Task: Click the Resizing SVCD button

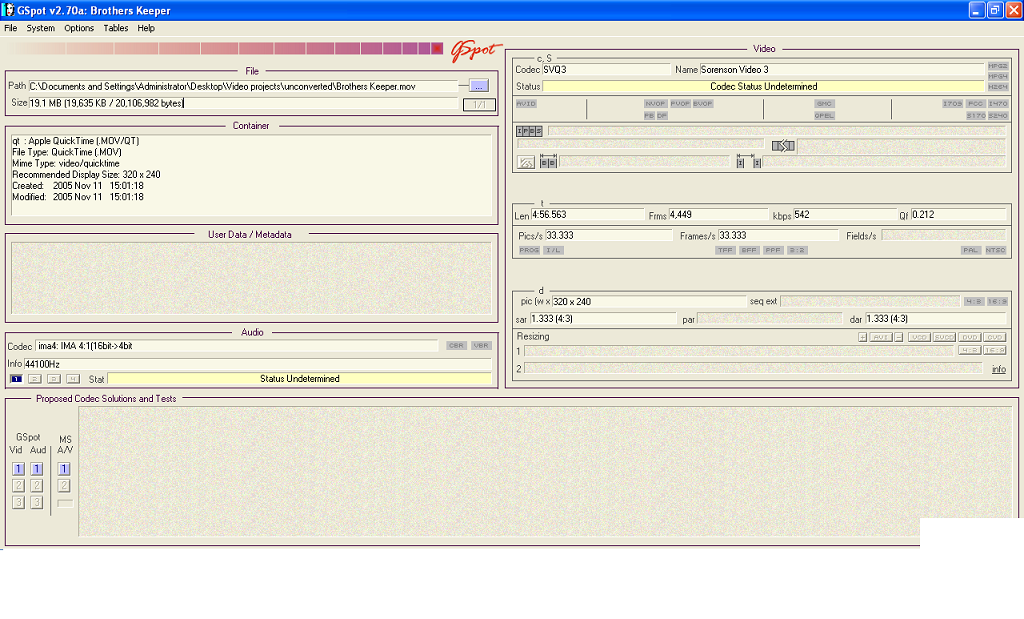Action: pyautogui.click(x=944, y=337)
